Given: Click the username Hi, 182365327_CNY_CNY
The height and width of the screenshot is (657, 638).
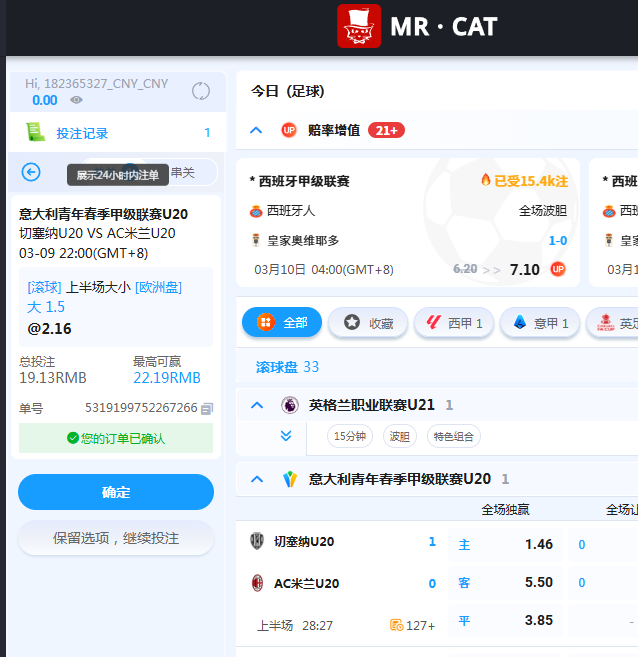Looking at the screenshot, I should point(97,84).
